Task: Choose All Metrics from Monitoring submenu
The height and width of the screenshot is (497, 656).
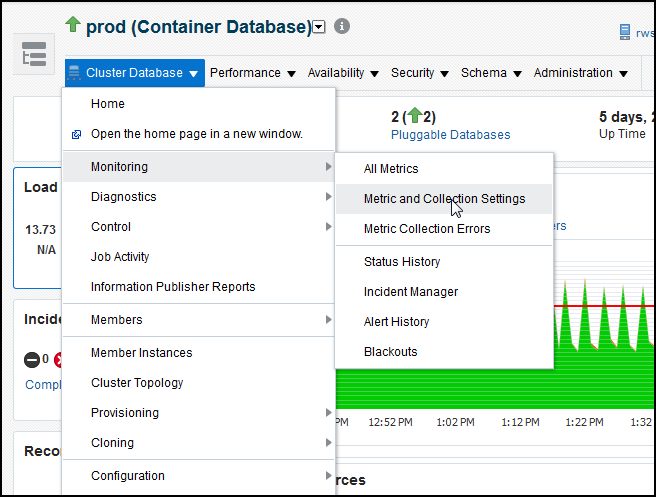Action: pos(391,169)
